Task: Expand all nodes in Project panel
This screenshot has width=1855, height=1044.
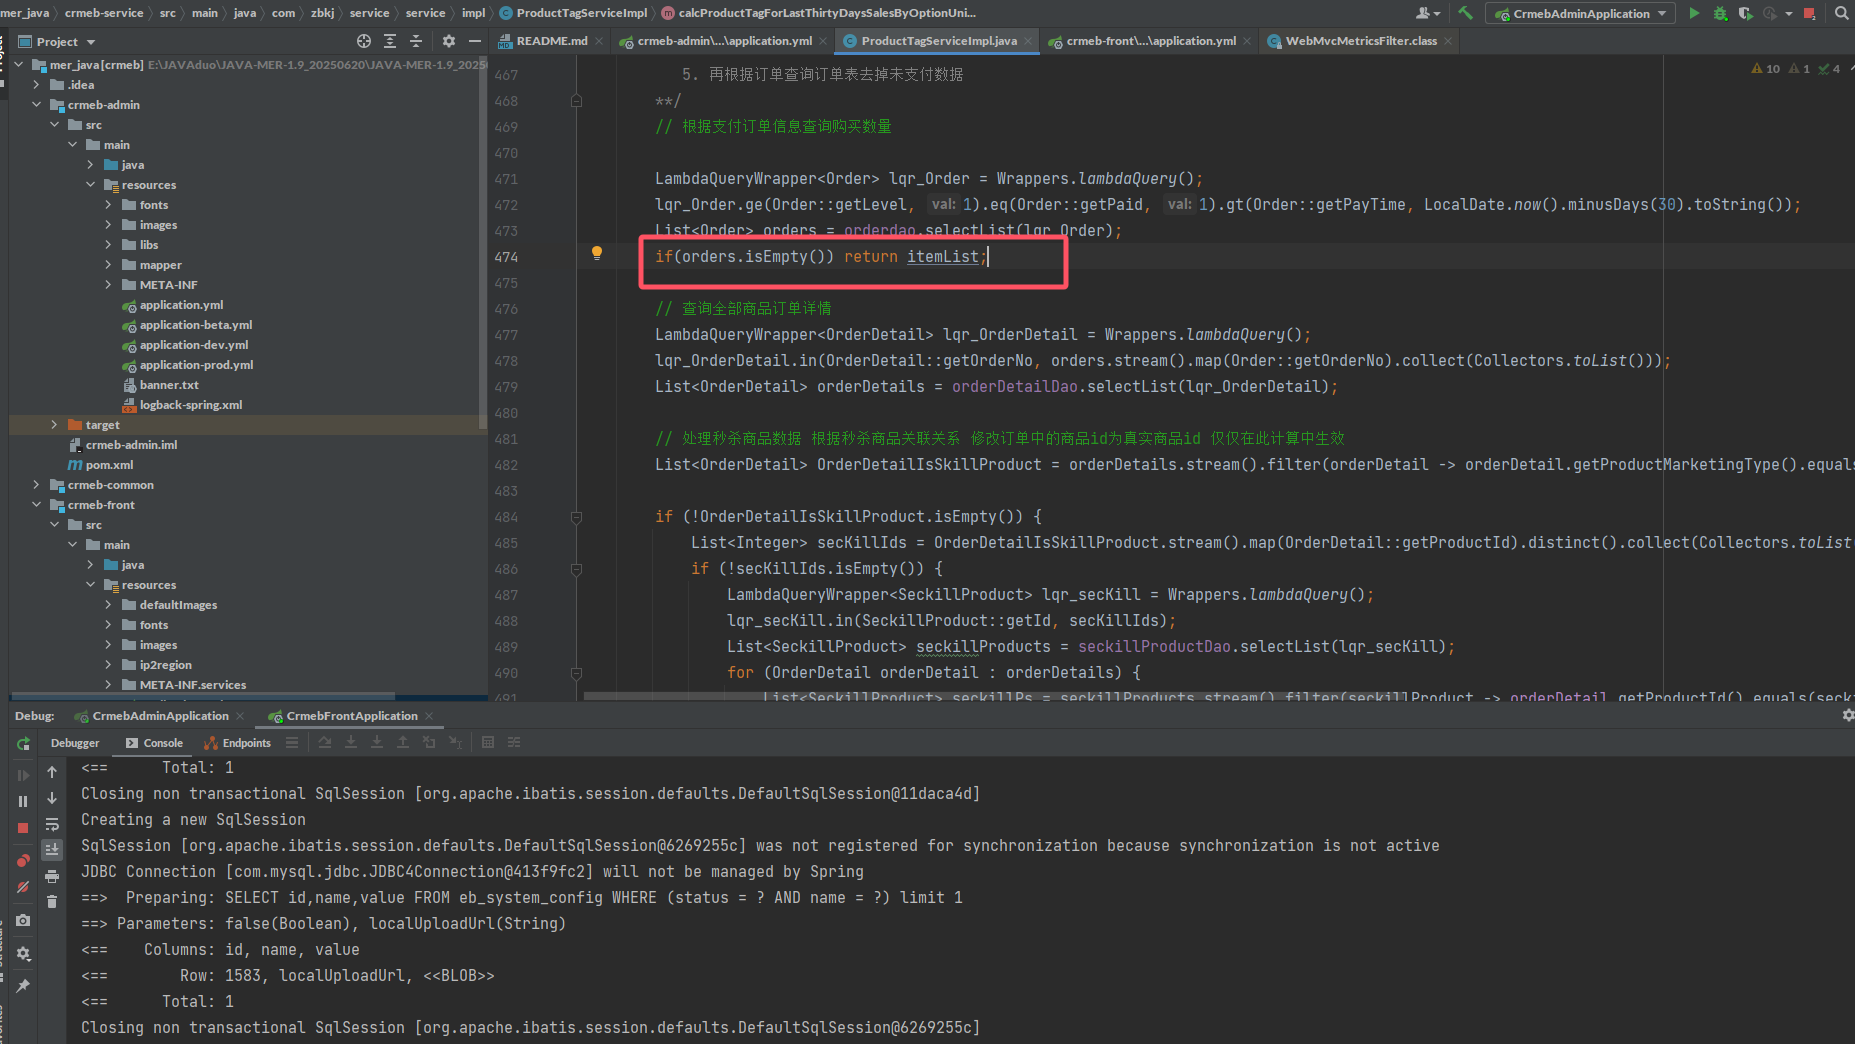Action: coord(390,41)
